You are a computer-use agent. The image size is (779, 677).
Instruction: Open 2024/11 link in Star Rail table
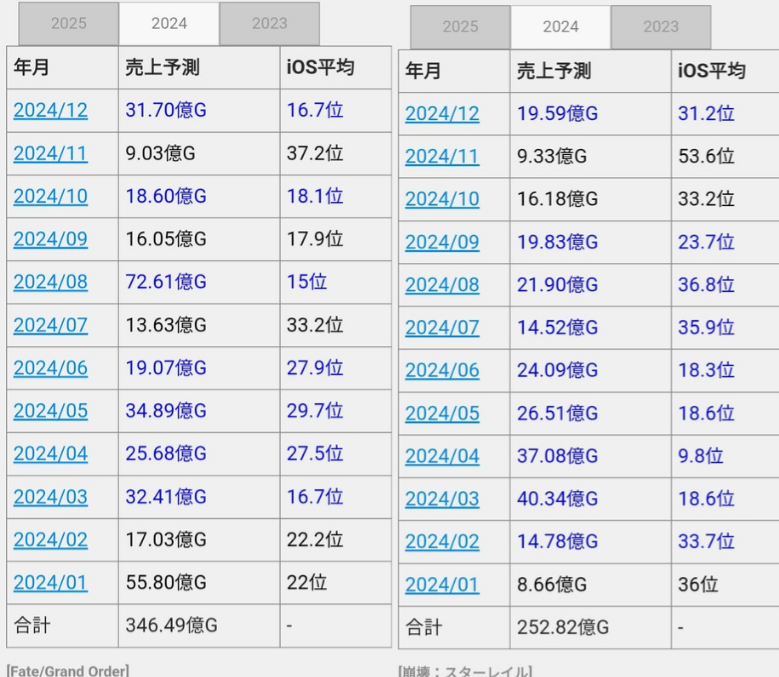pyautogui.click(x=442, y=156)
